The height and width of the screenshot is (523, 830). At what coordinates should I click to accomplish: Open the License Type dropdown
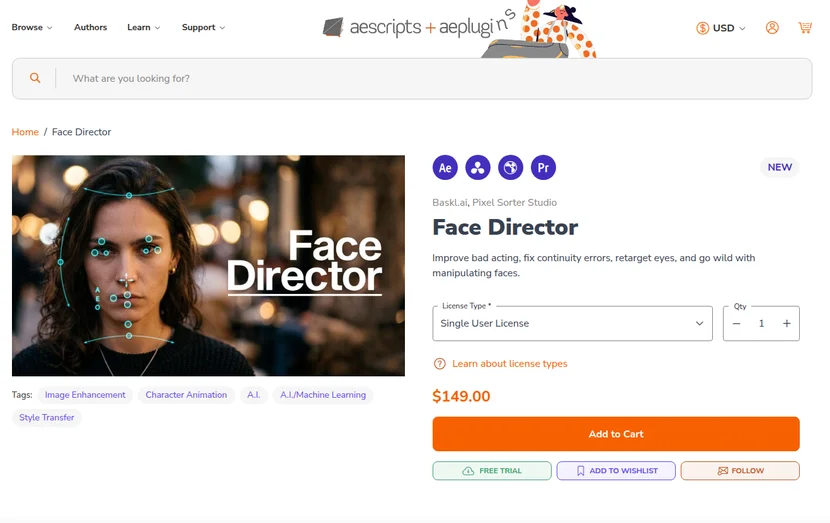572,323
